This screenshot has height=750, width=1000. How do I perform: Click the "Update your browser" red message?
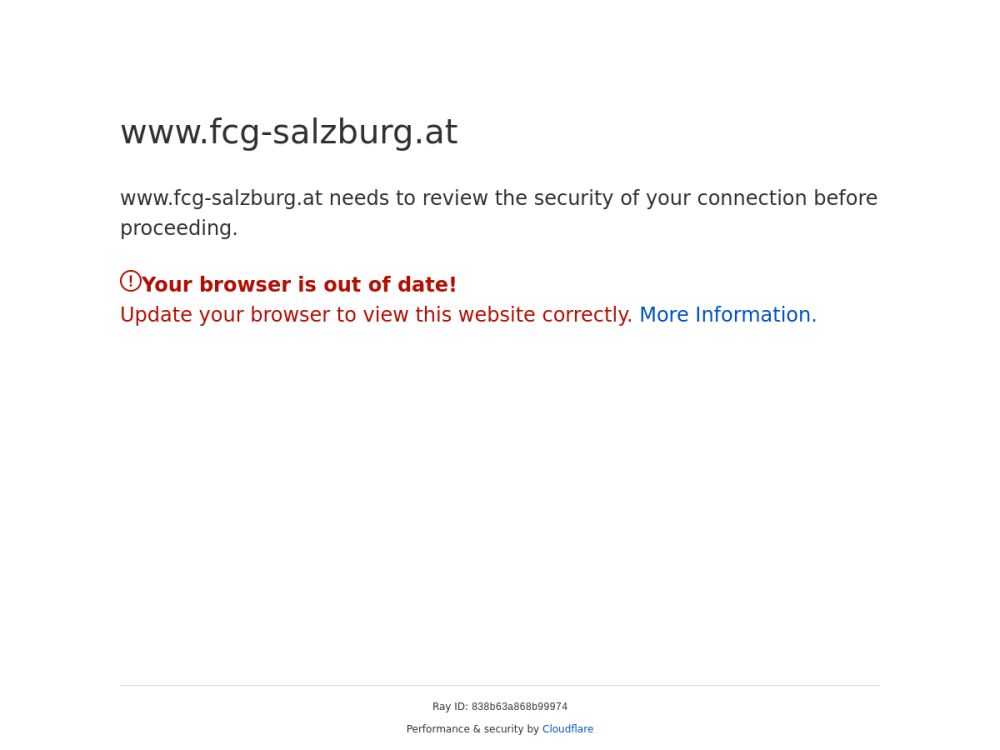(x=376, y=315)
